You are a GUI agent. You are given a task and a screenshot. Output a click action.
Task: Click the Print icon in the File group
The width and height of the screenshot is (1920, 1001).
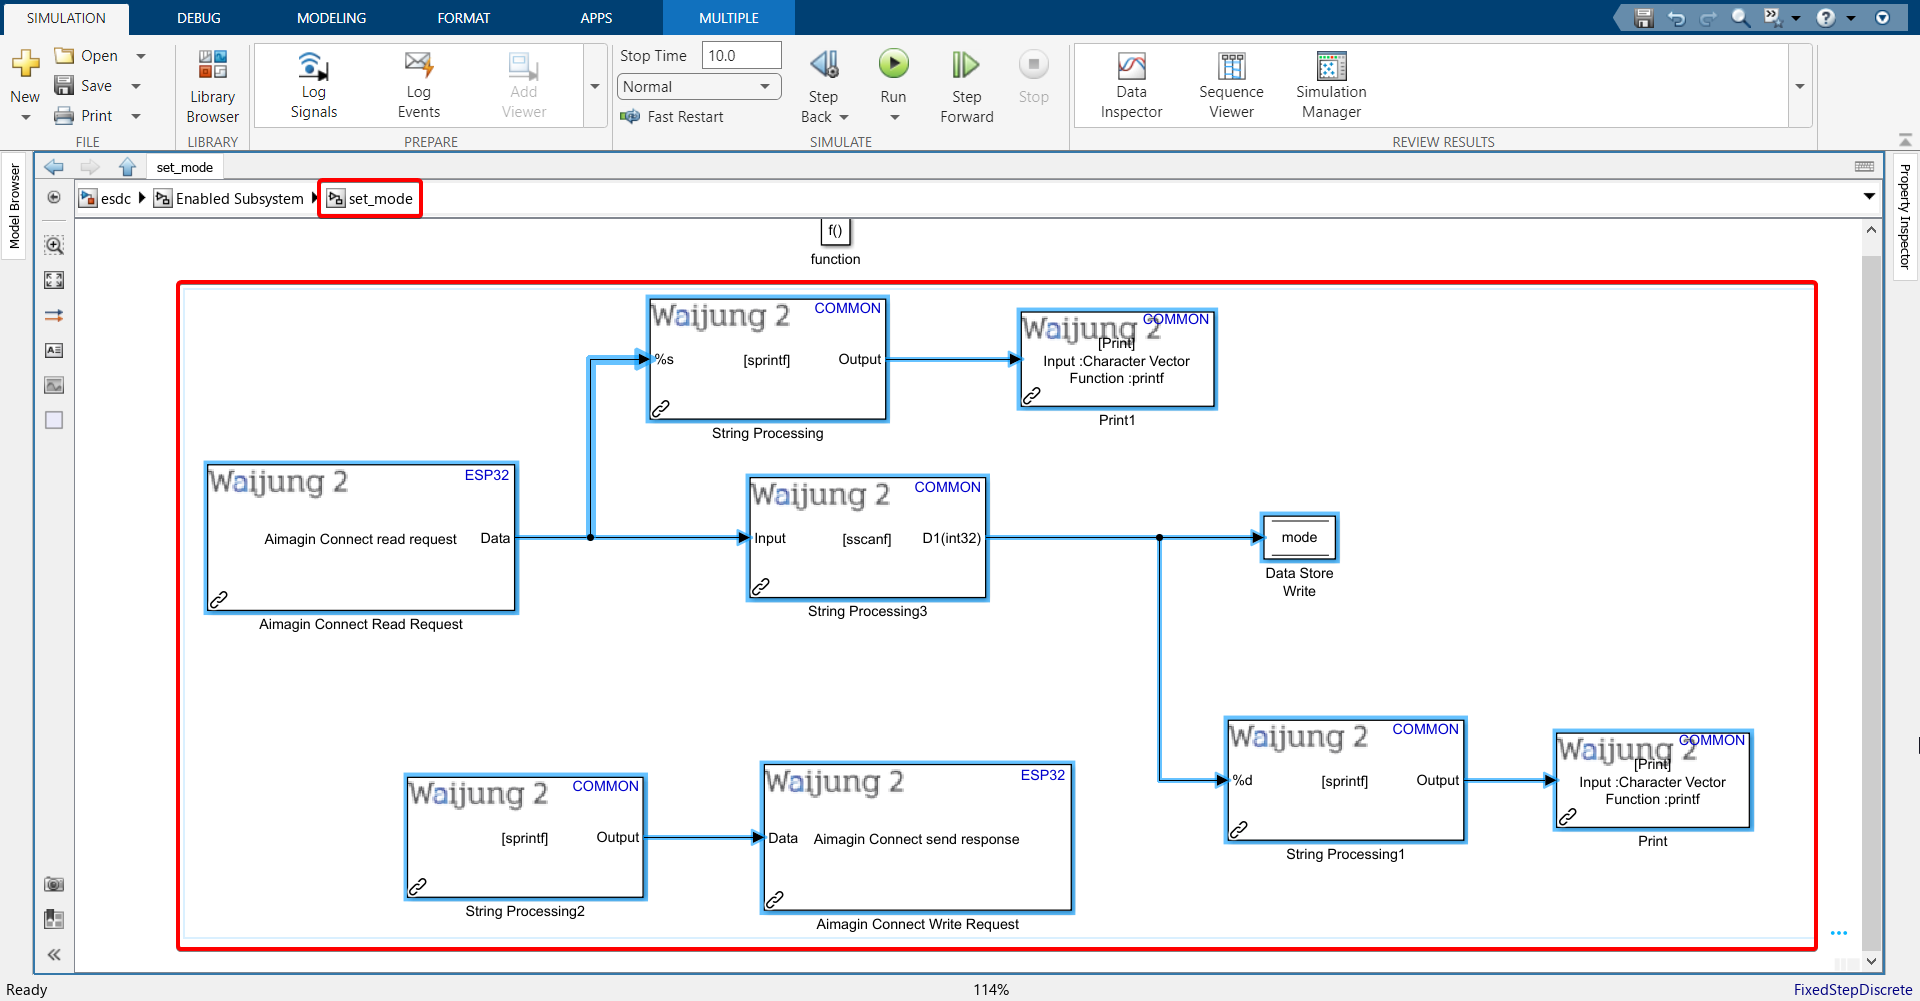(64, 116)
